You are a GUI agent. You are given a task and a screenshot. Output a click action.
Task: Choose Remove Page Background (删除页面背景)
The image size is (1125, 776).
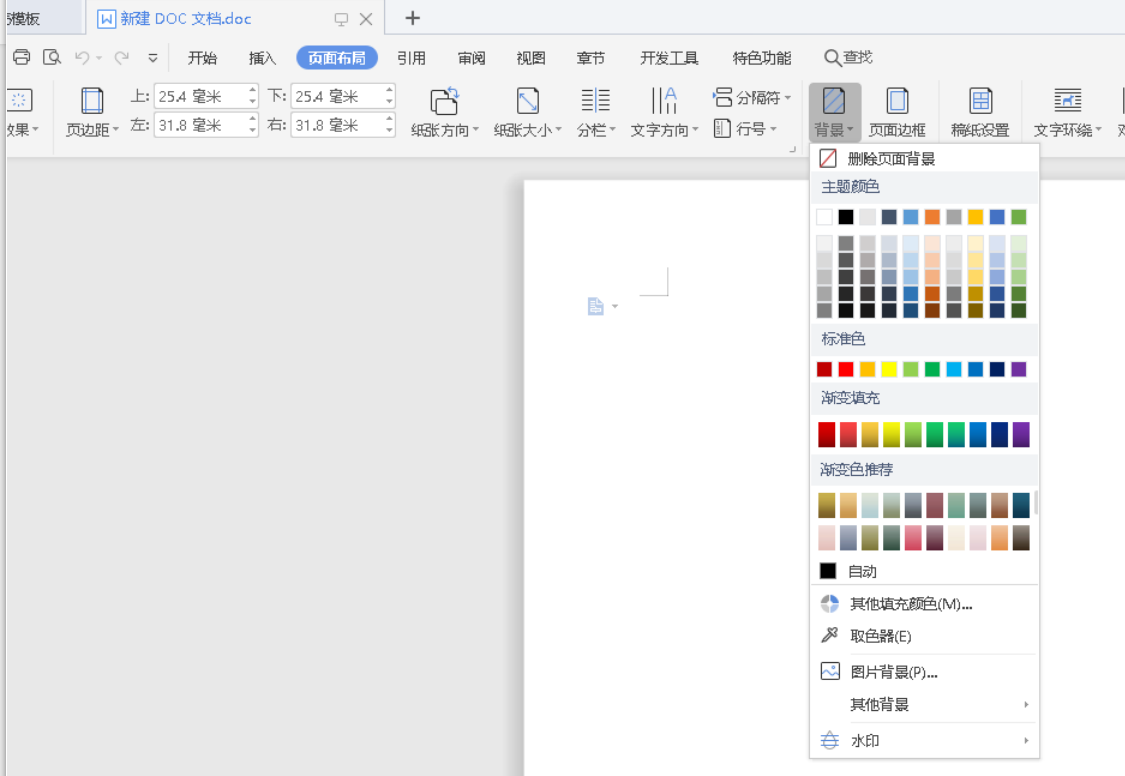pyautogui.click(x=890, y=159)
